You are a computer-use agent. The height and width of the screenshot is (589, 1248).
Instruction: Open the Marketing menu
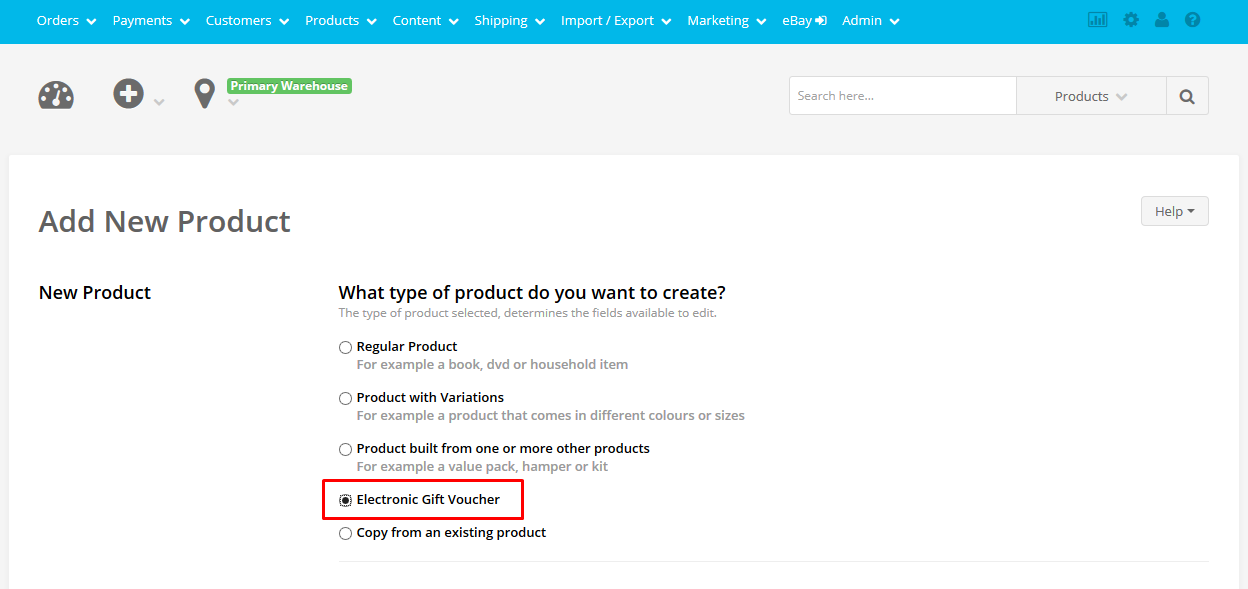(727, 20)
